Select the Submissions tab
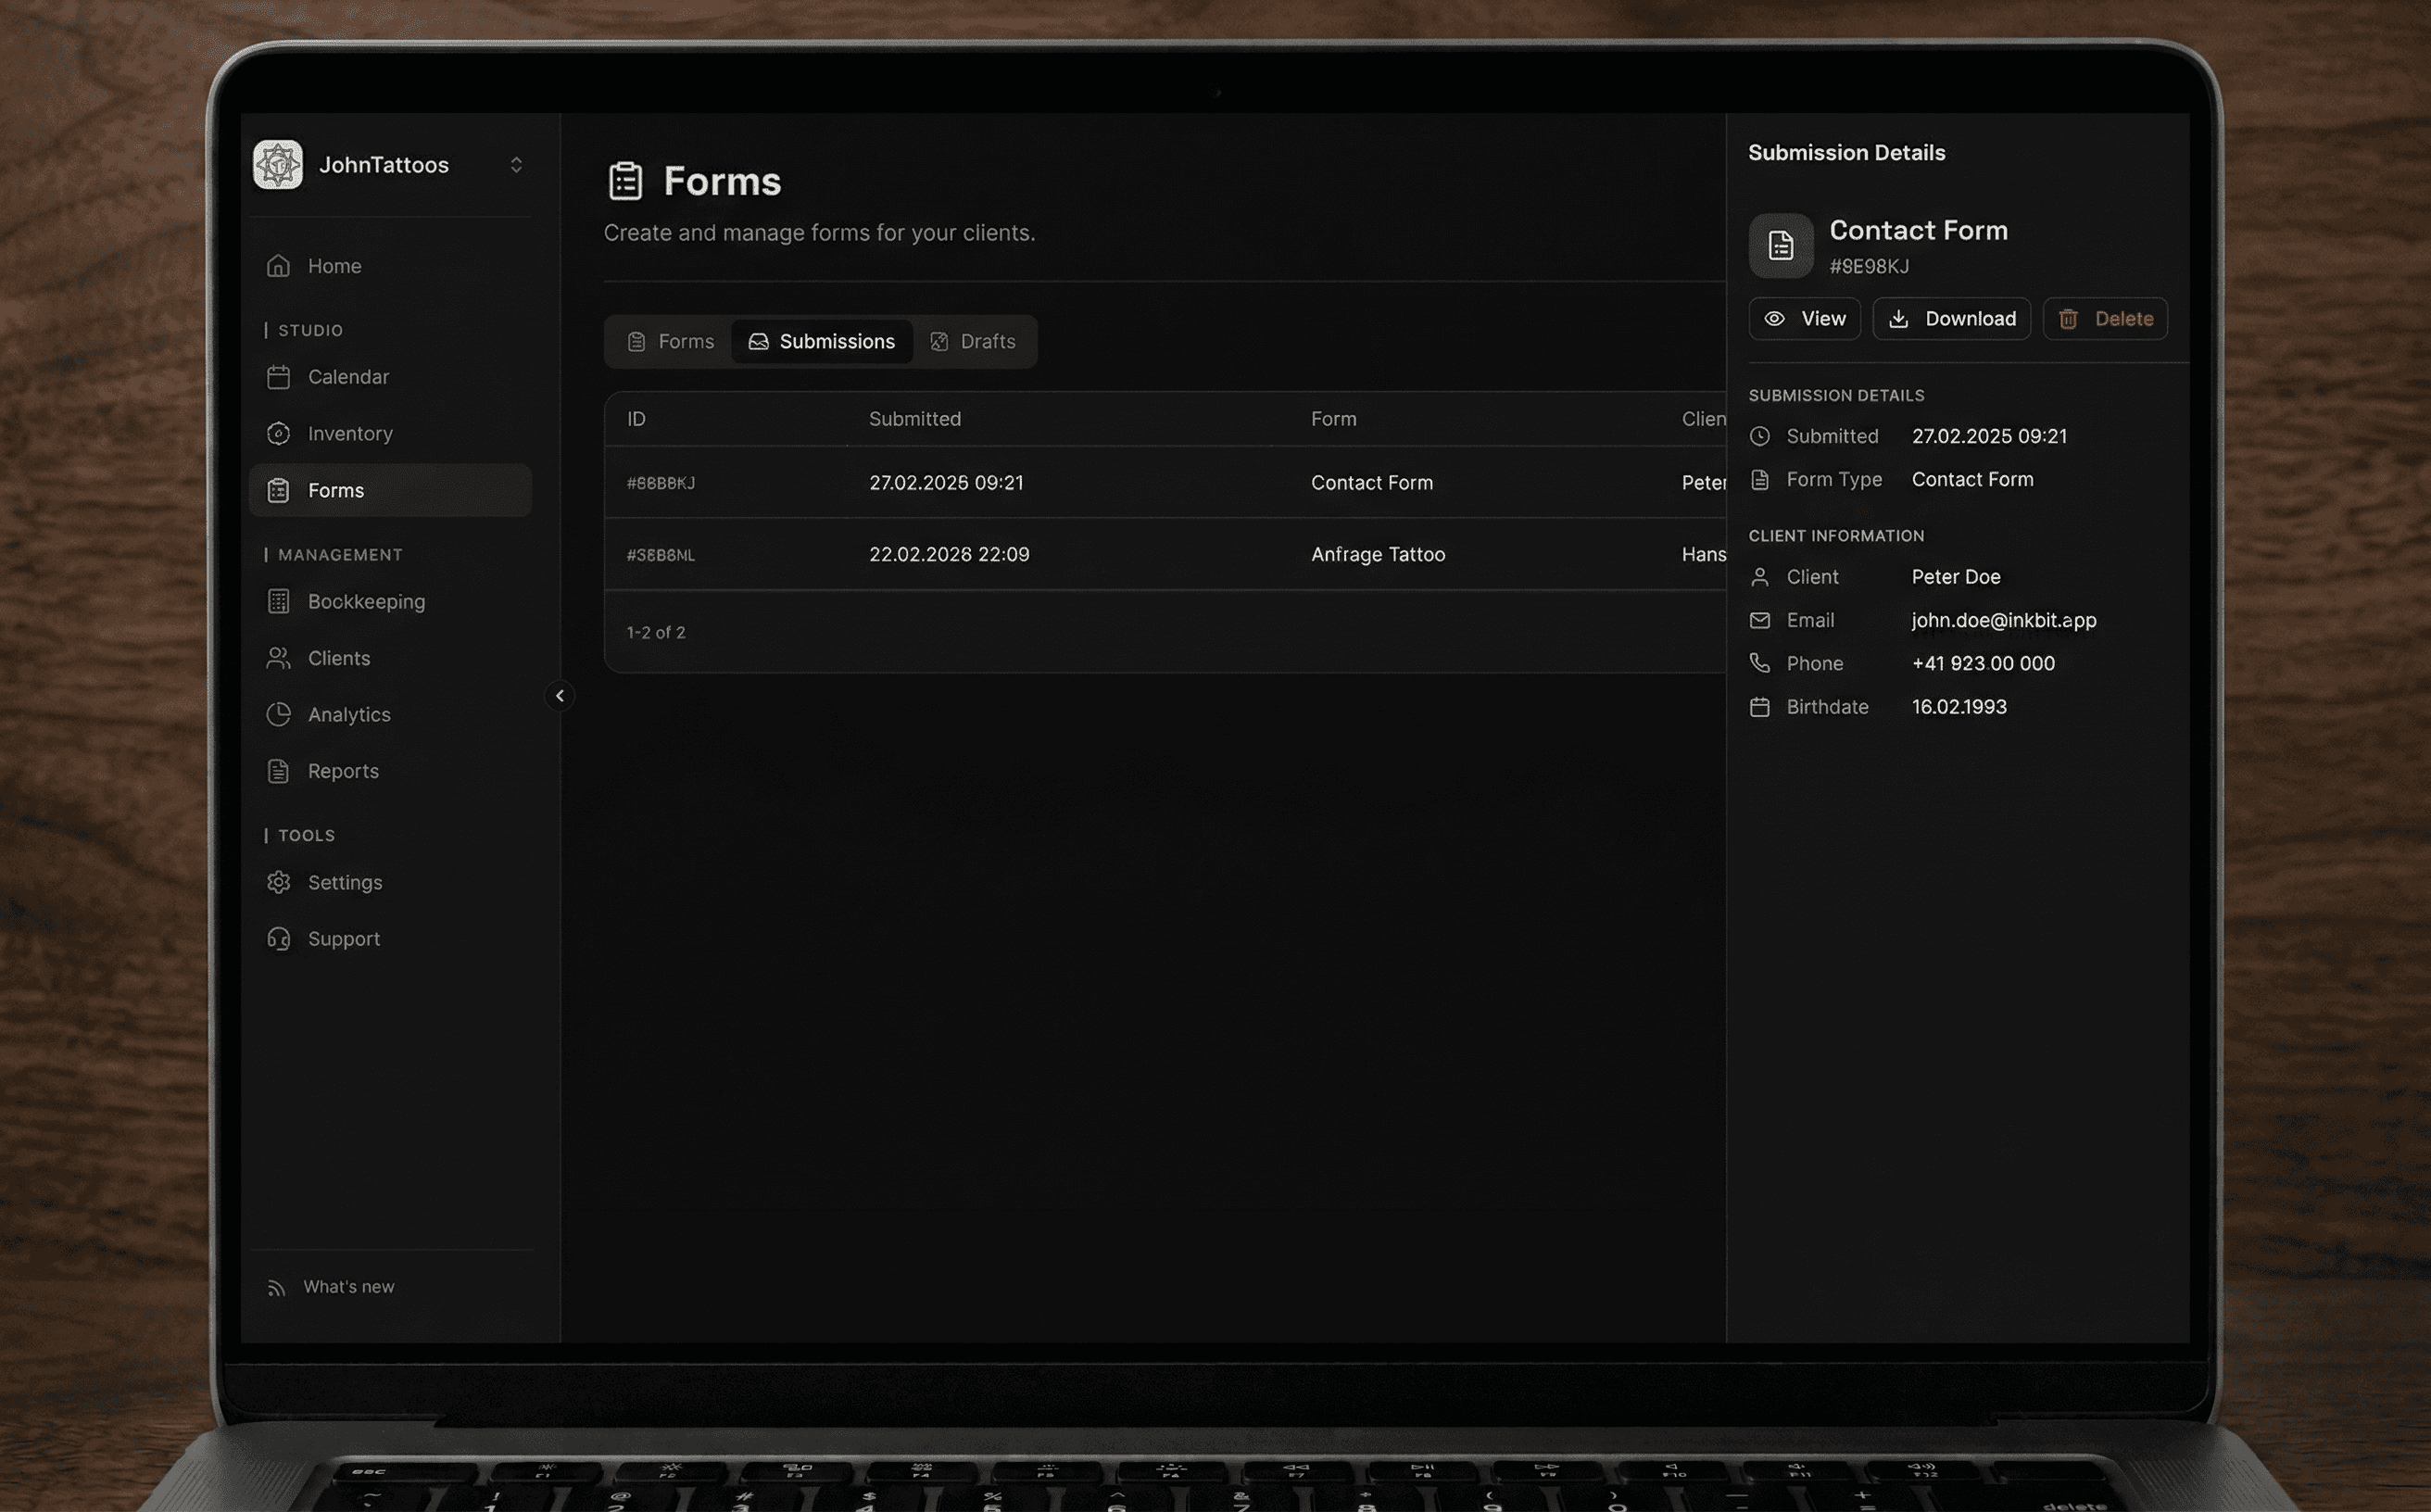The height and width of the screenshot is (1512, 2431). [822, 342]
